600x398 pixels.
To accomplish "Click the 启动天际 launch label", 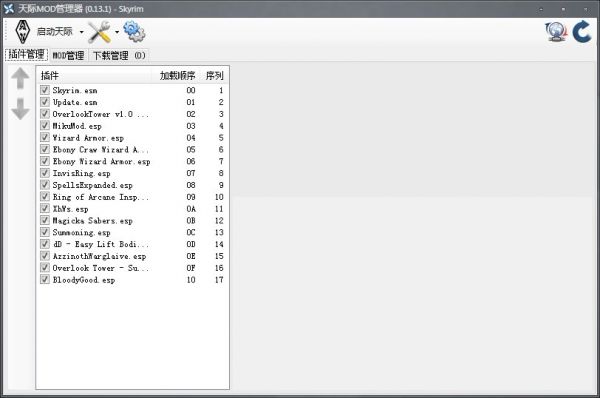I will click(x=54, y=31).
